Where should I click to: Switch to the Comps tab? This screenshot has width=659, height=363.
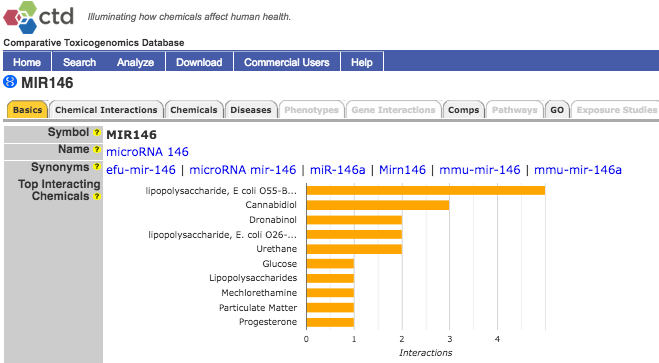pyautogui.click(x=464, y=110)
